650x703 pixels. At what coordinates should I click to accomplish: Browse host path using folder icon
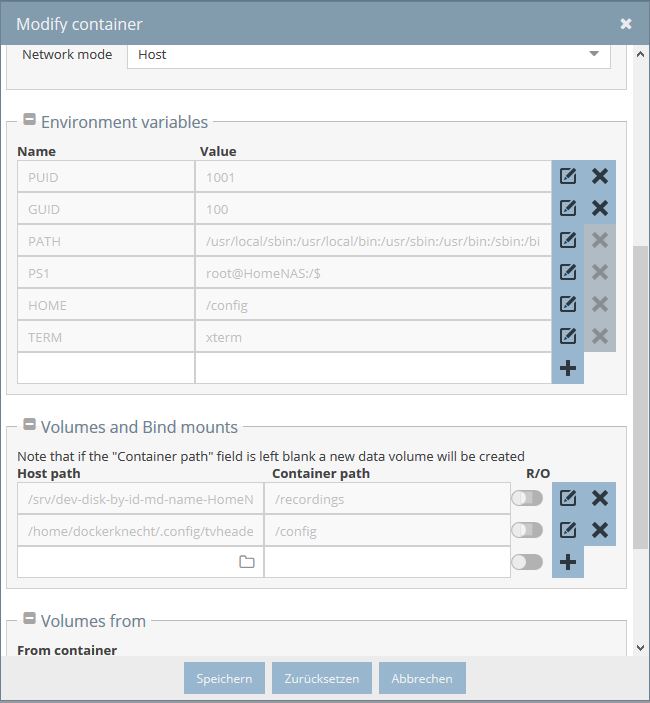pos(247,561)
